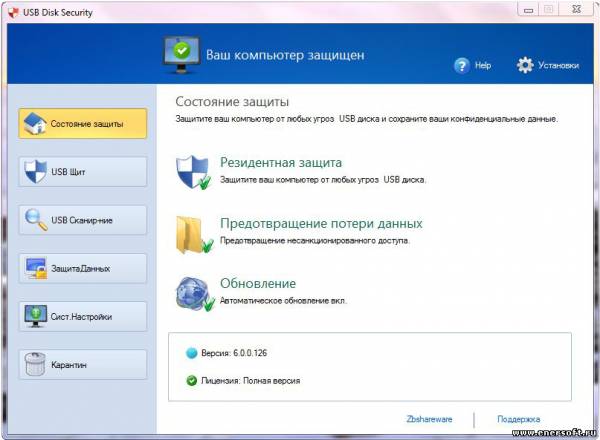This screenshot has width=600, height=440.
Task: Open the USB Щит section
Action: click(83, 172)
